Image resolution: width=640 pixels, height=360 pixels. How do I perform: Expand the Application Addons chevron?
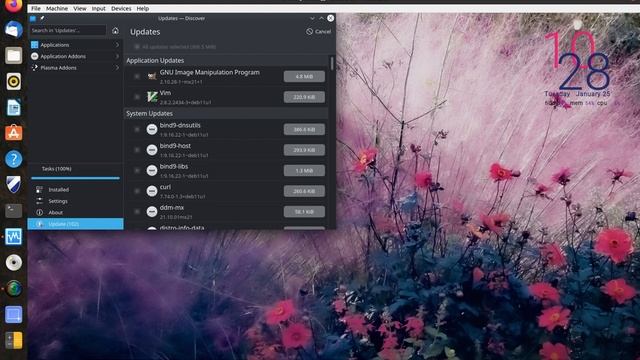[117, 56]
